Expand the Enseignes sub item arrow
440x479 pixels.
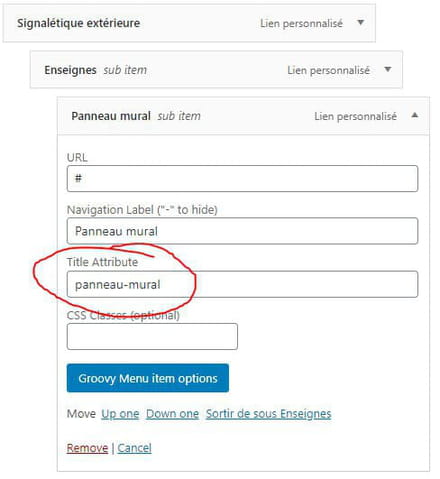(387, 69)
